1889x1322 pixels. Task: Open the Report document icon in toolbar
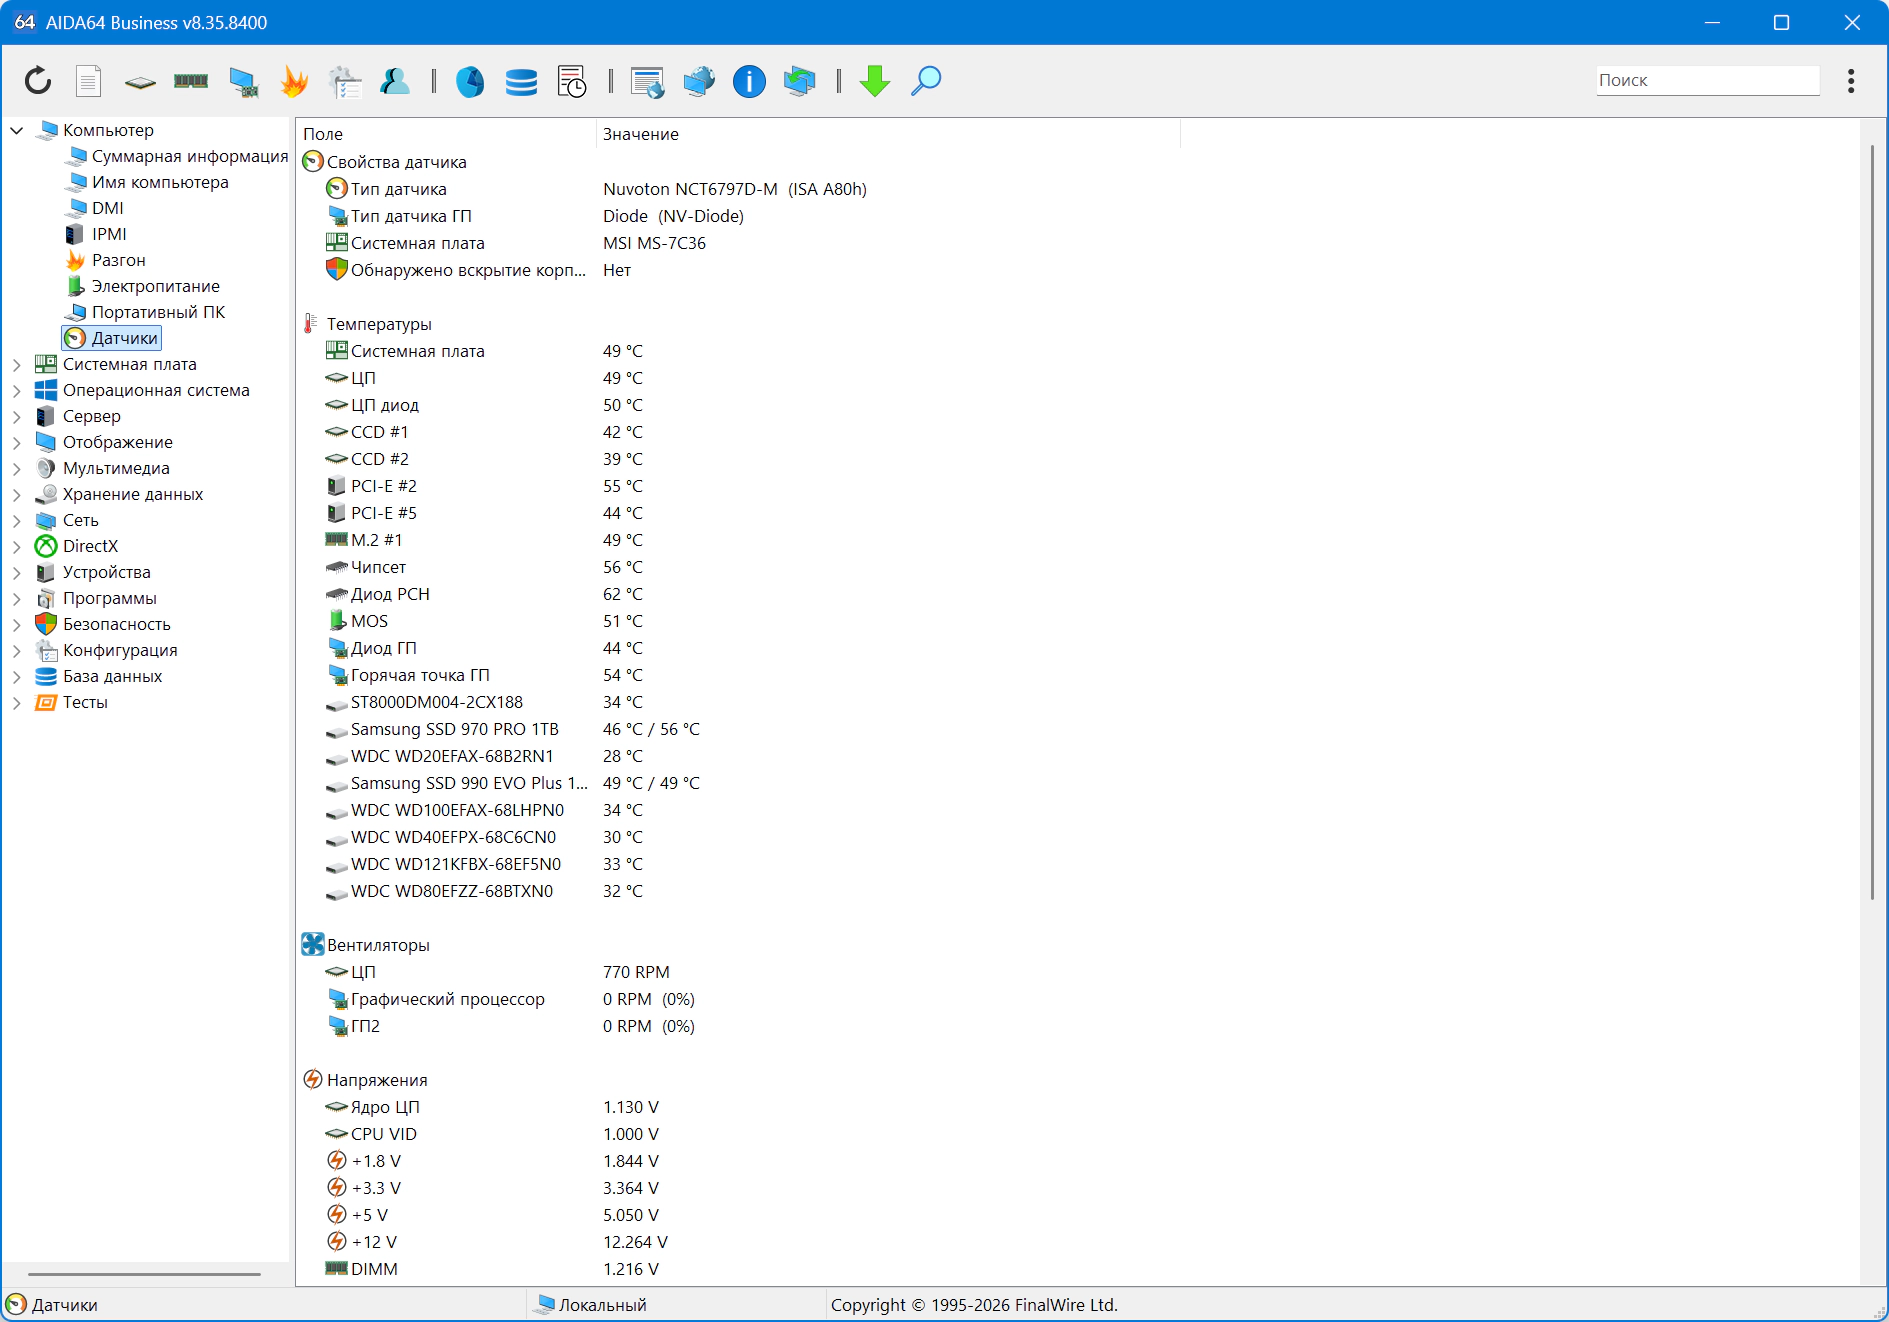click(89, 81)
